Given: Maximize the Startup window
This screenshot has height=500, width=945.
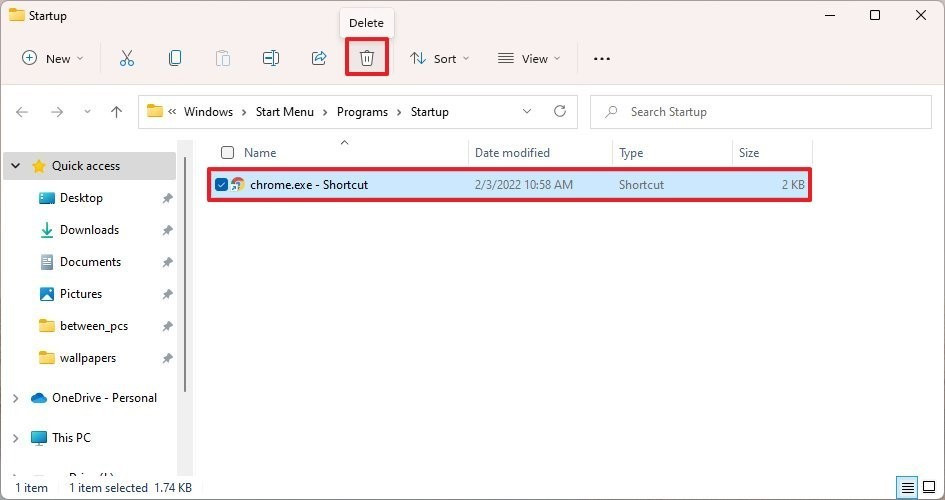Looking at the screenshot, I should click(875, 15).
